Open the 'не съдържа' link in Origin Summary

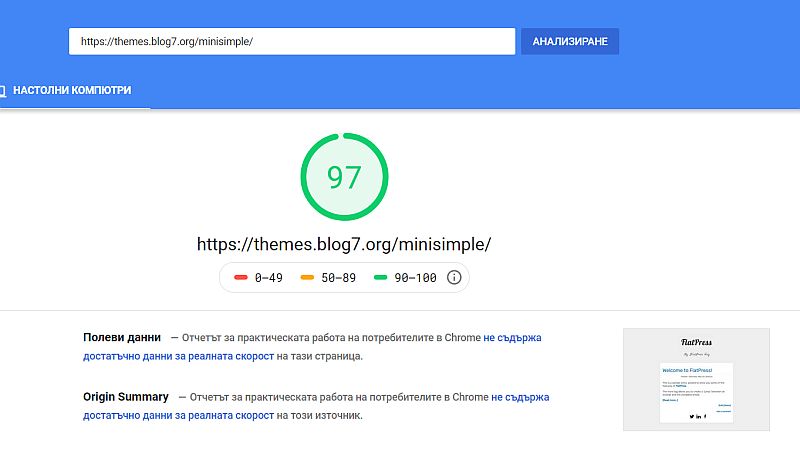click(x=520, y=397)
